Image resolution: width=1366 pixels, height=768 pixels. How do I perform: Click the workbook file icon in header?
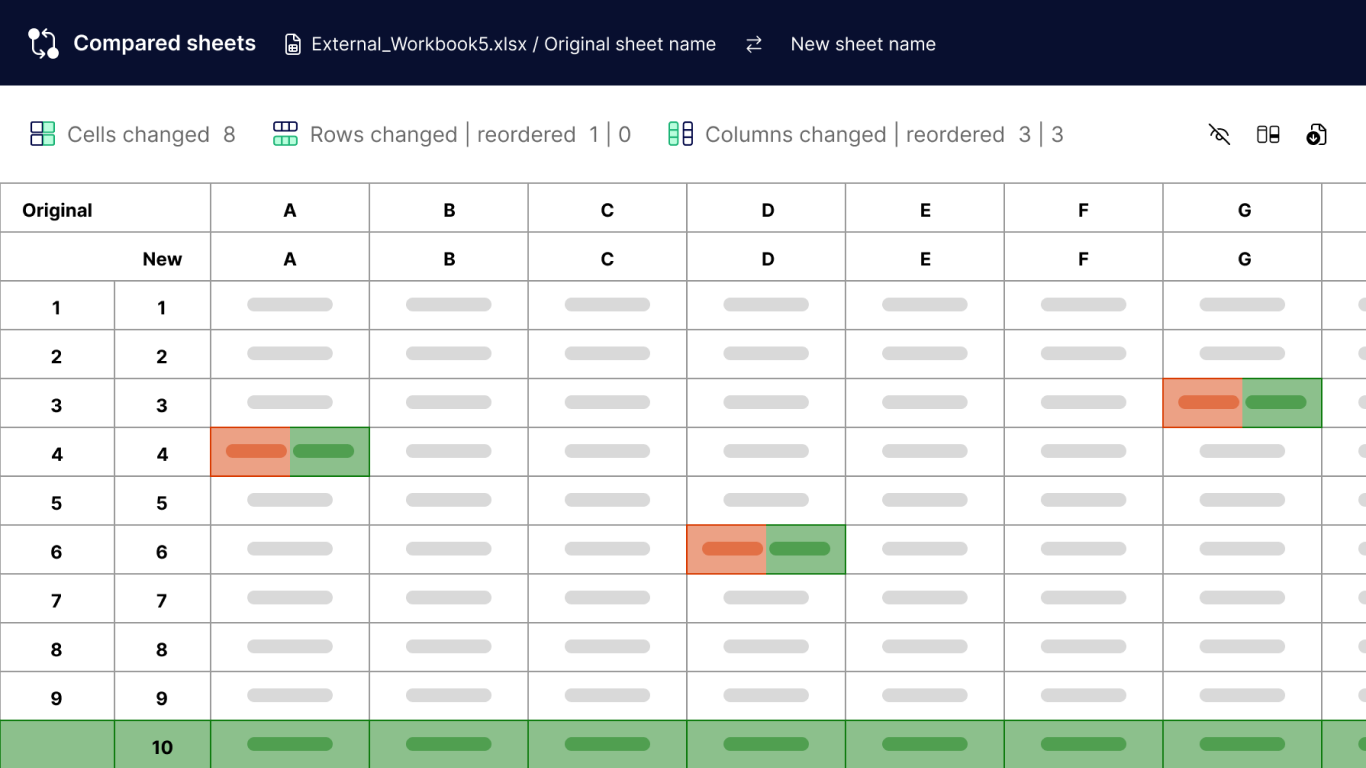click(x=293, y=45)
